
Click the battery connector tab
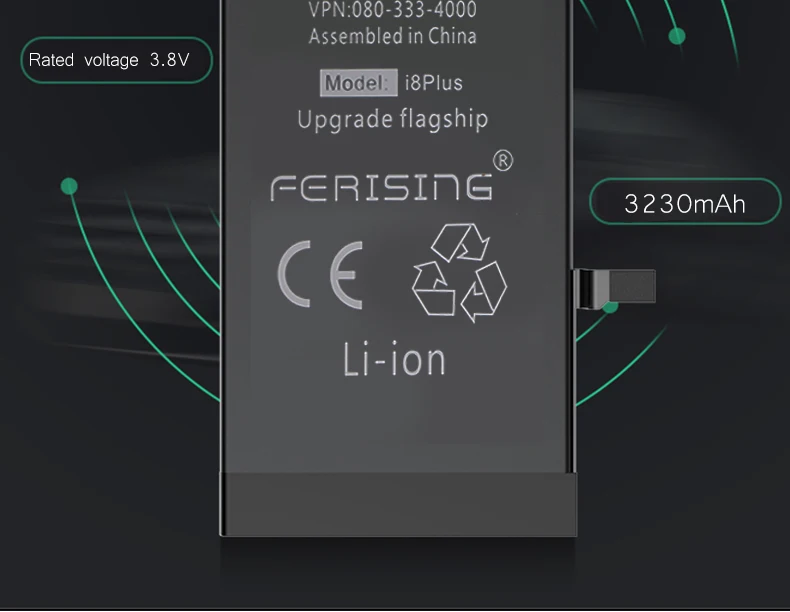coord(615,288)
